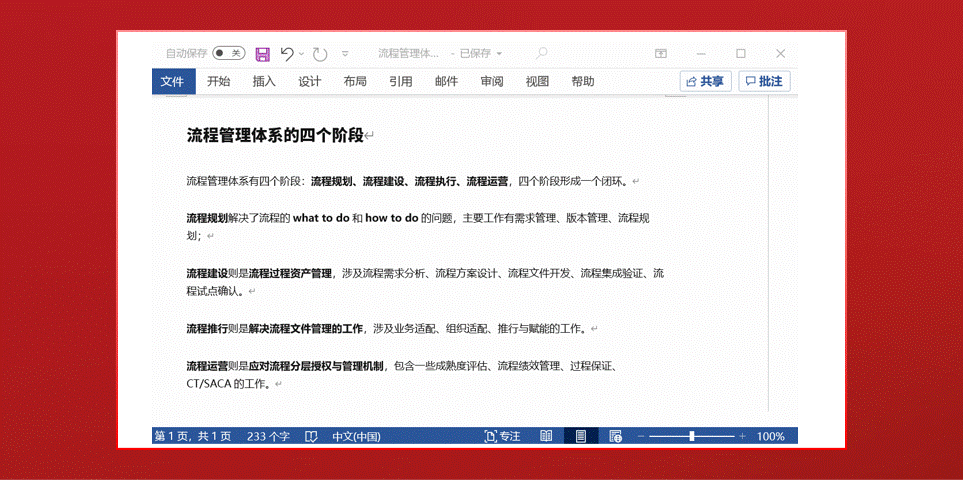963x480 pixels.
Task: Switch to the 布局 (Layout) tab
Action: click(355, 82)
